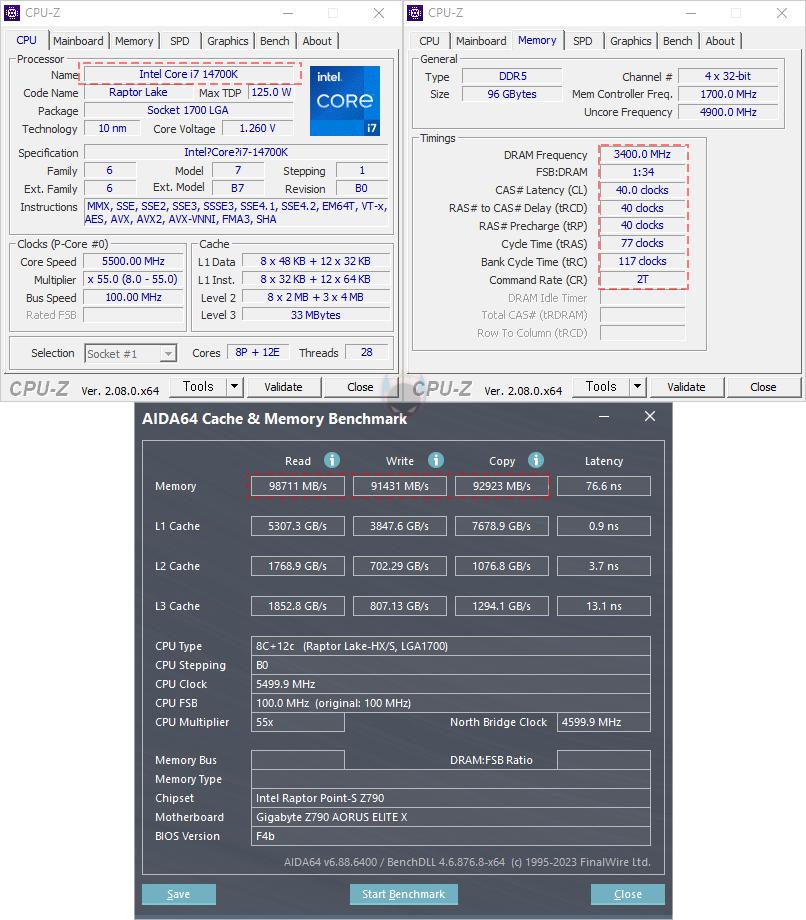Open About tab in right CPU-Z window
The image size is (806, 920).
pos(720,41)
